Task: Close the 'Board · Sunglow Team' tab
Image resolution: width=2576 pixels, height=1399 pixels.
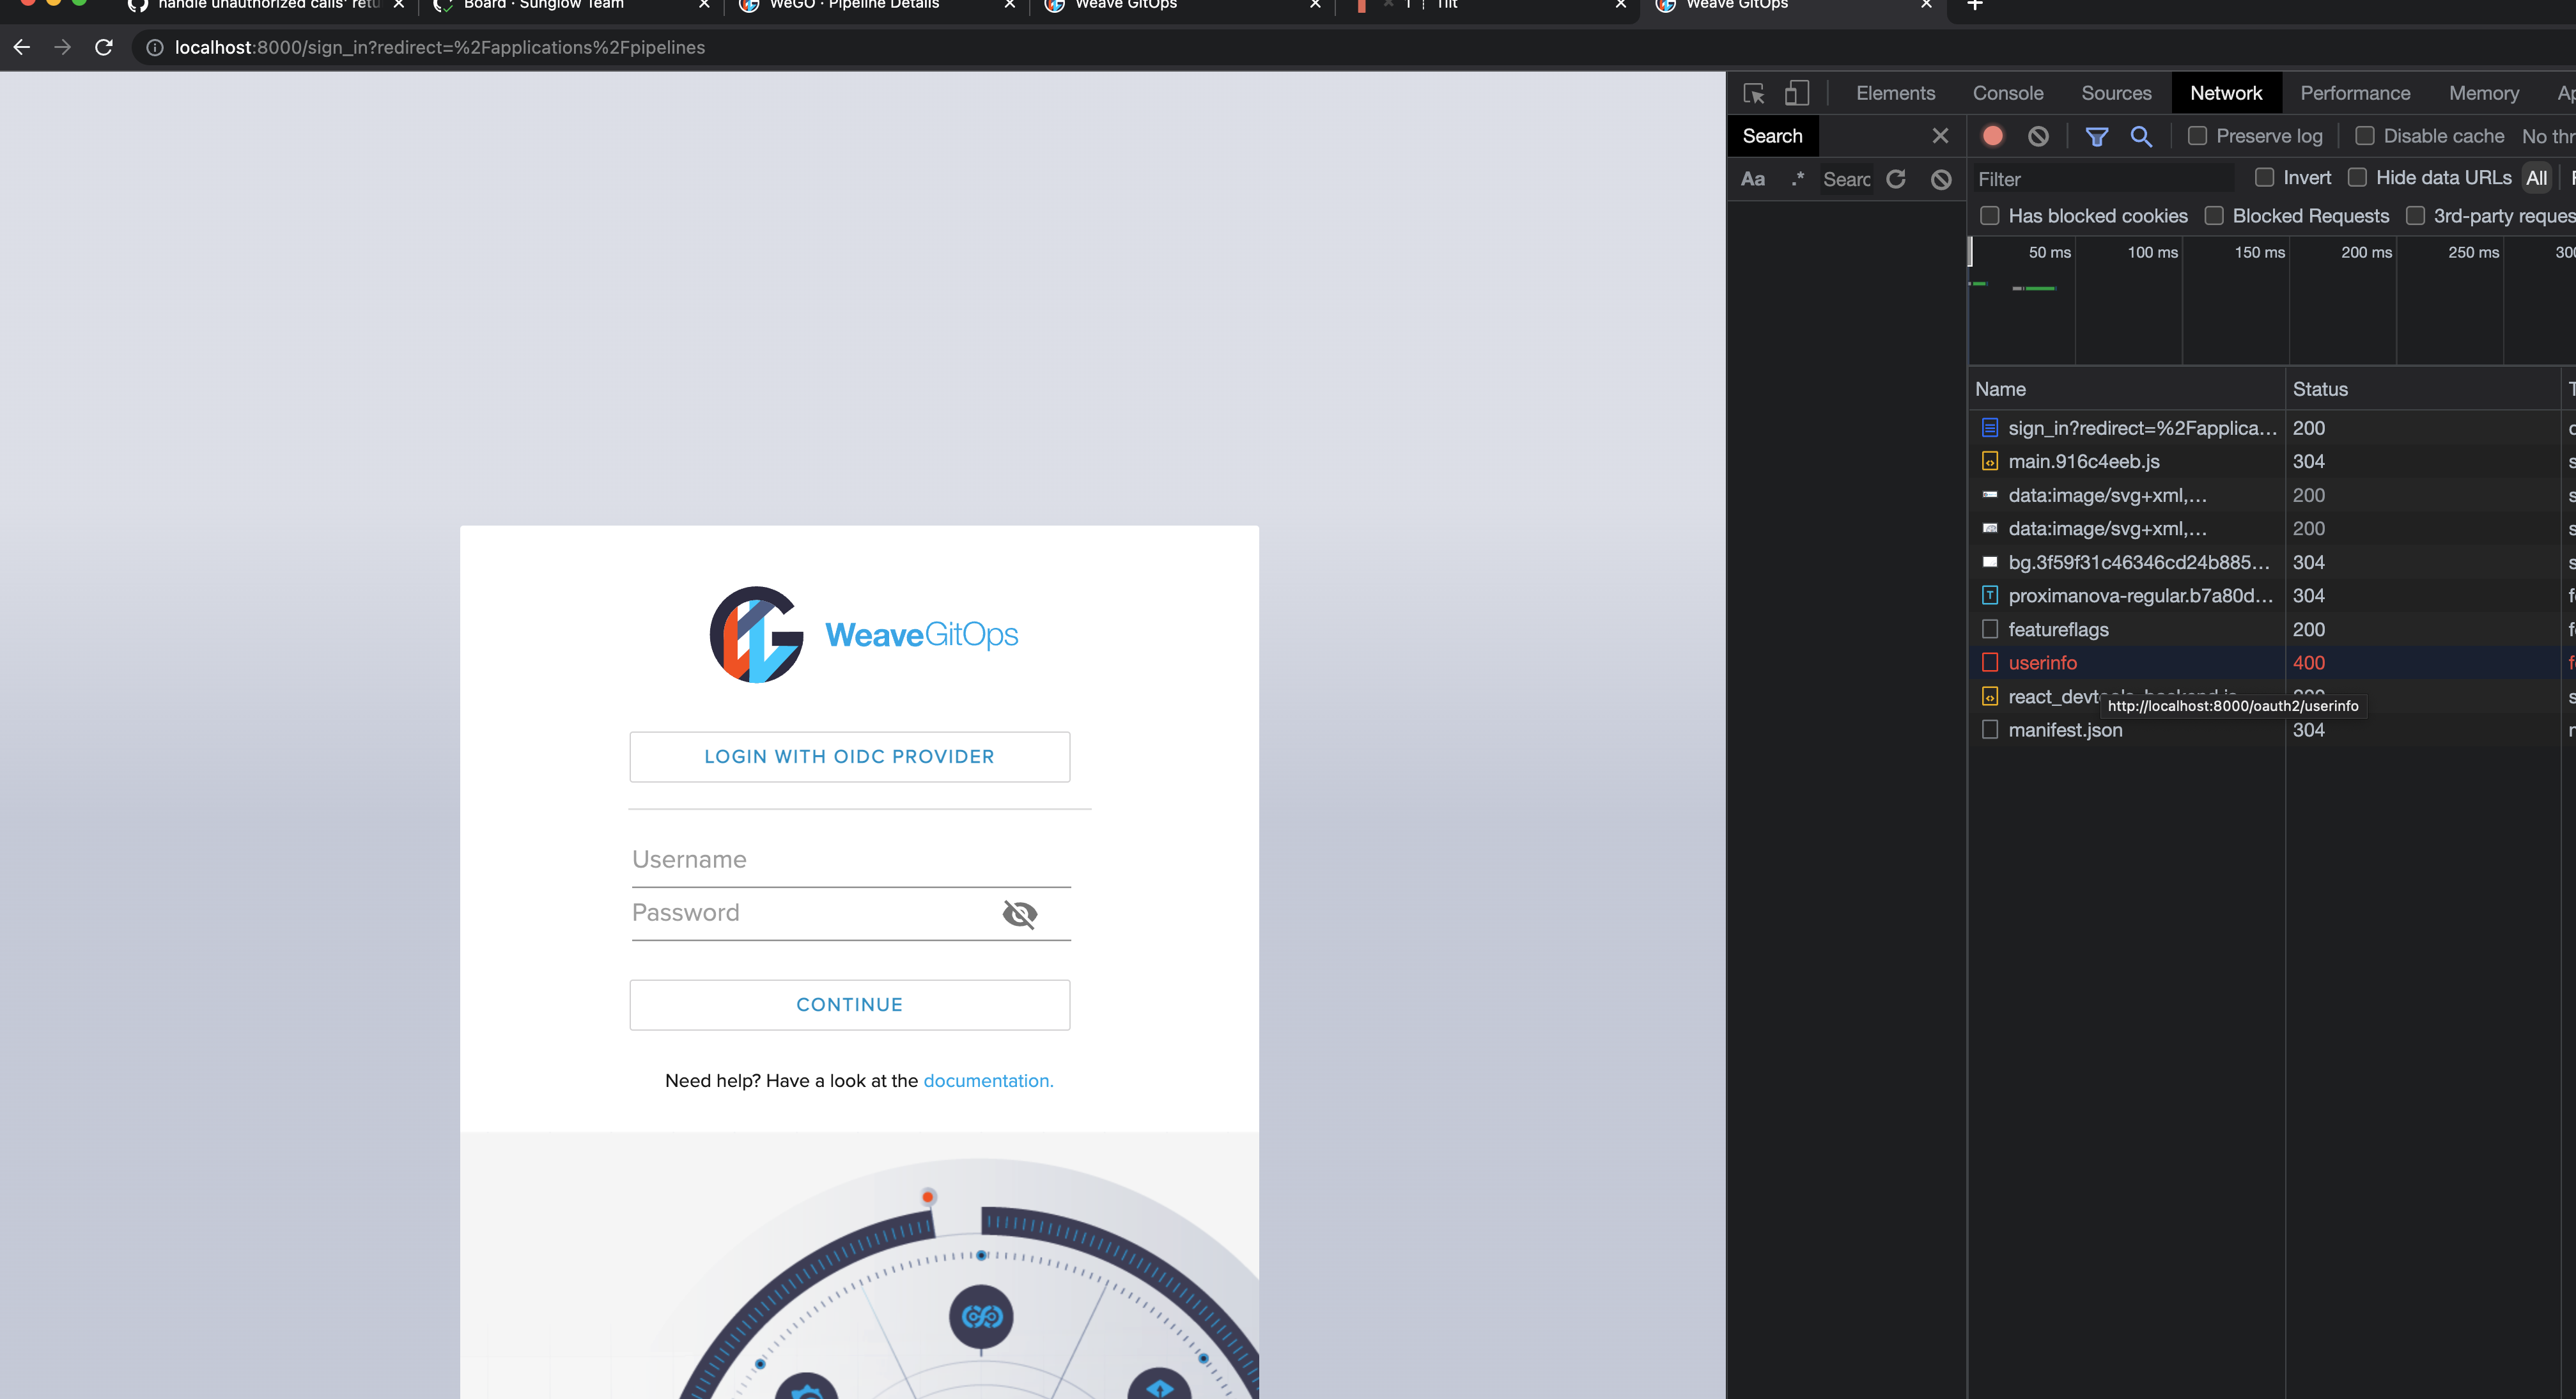Action: (x=704, y=5)
